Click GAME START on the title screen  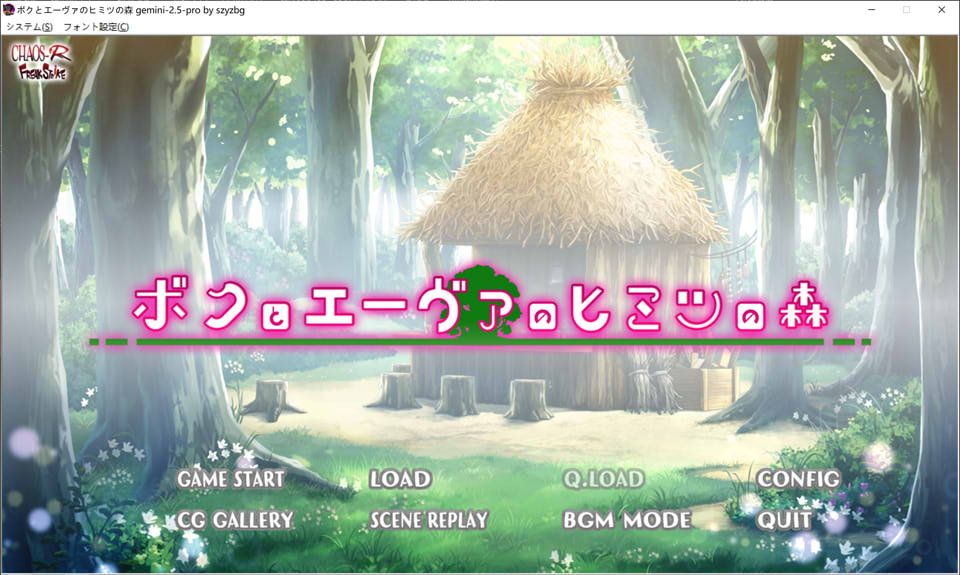coord(231,479)
